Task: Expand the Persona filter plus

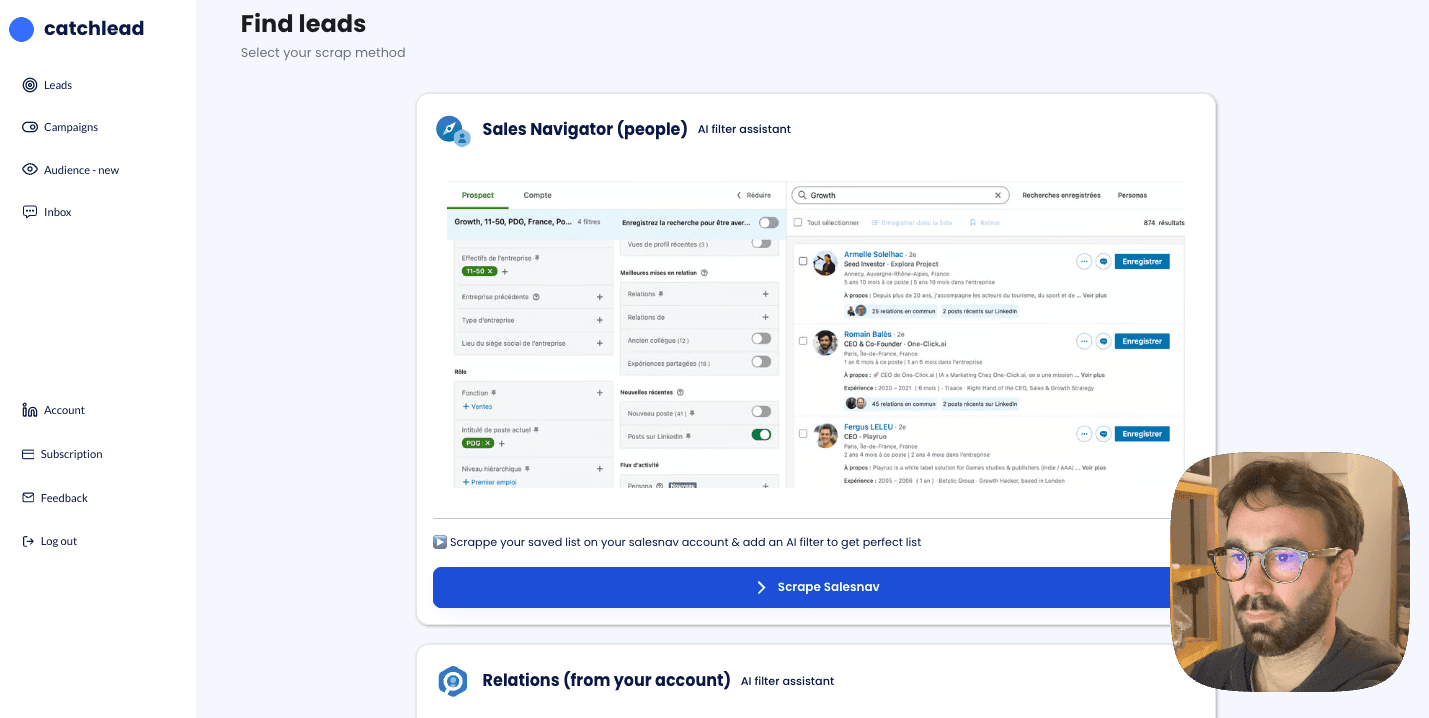Action: coord(765,486)
